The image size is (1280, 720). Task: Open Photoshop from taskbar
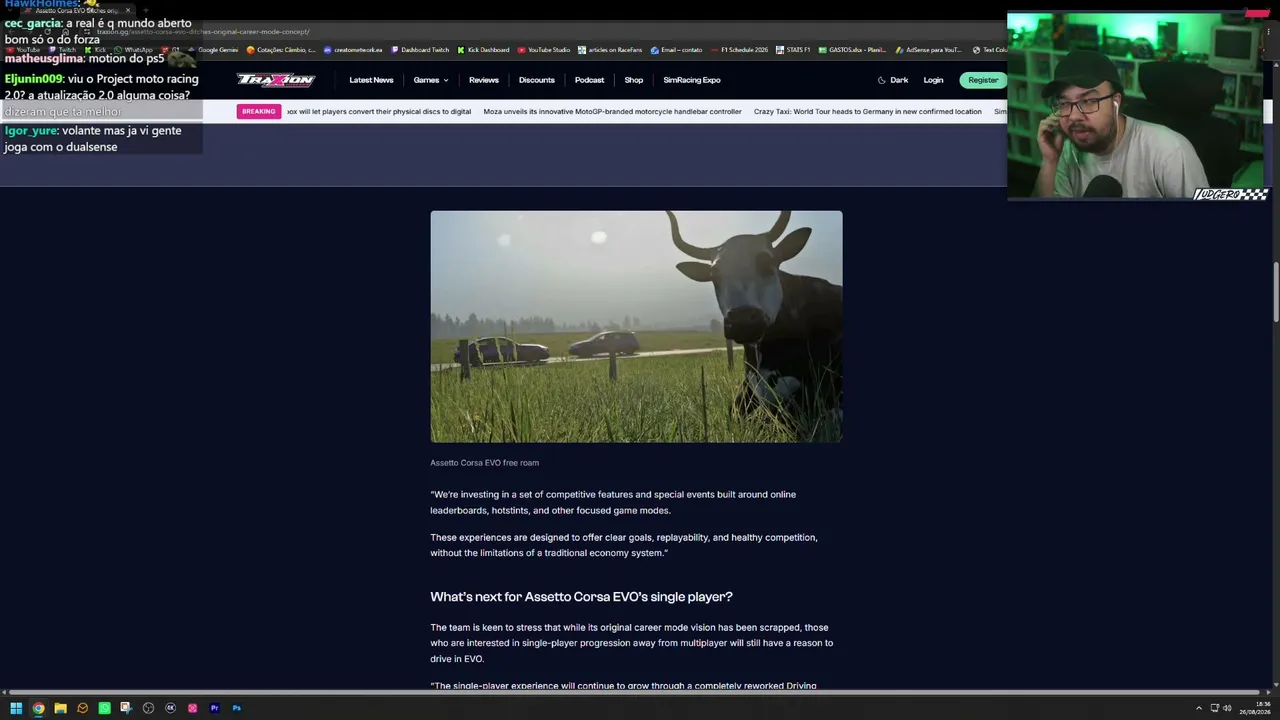coord(236,708)
